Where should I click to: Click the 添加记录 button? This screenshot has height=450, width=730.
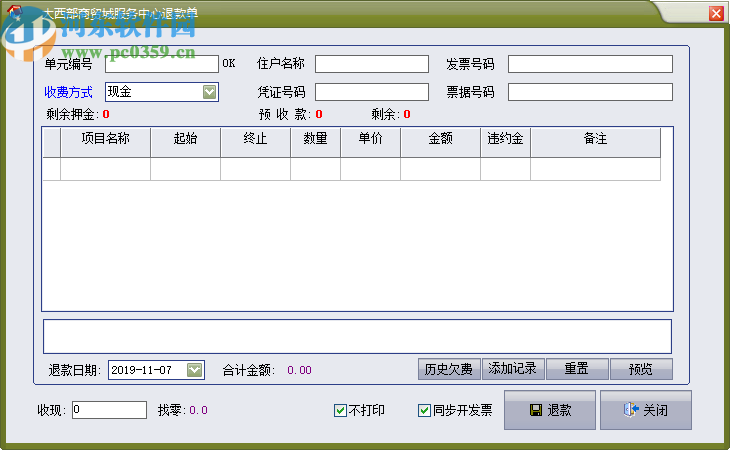[x=513, y=369]
